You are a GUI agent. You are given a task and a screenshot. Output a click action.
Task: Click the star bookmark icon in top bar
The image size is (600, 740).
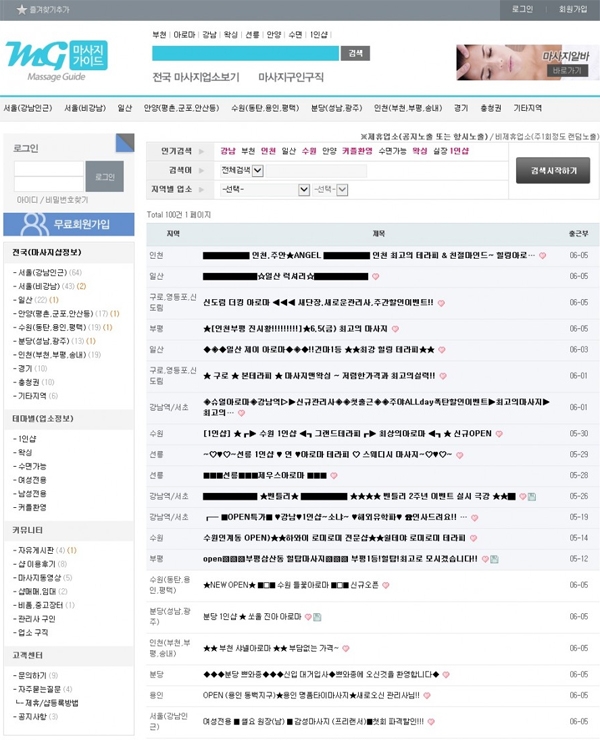(x=22, y=9)
